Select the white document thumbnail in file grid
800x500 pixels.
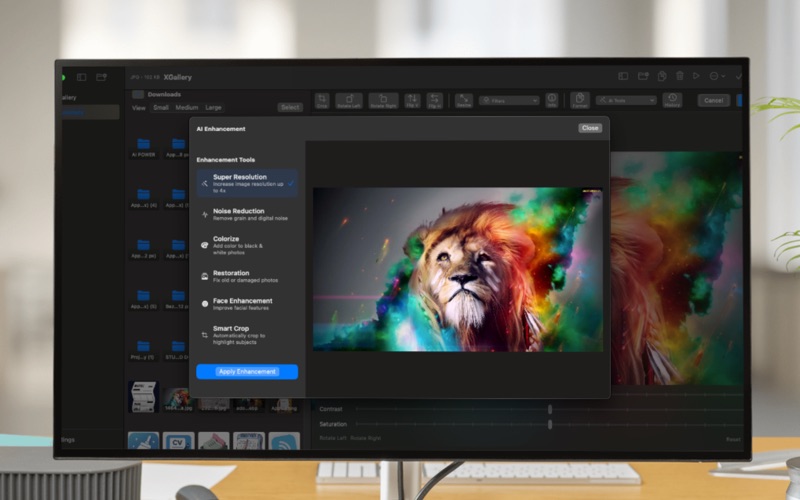click(x=143, y=396)
